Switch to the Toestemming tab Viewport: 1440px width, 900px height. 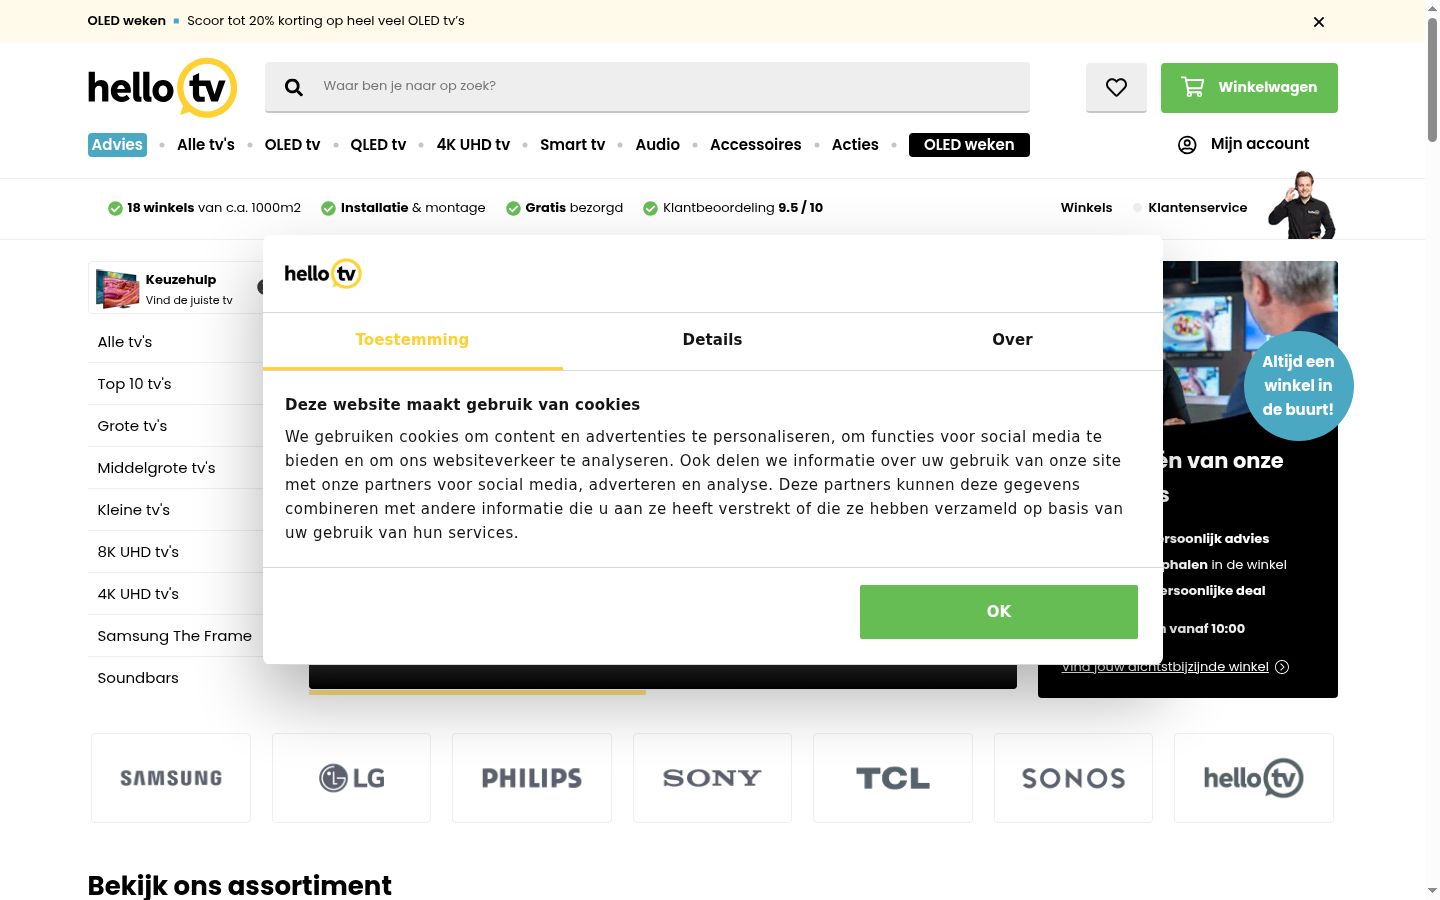point(412,340)
